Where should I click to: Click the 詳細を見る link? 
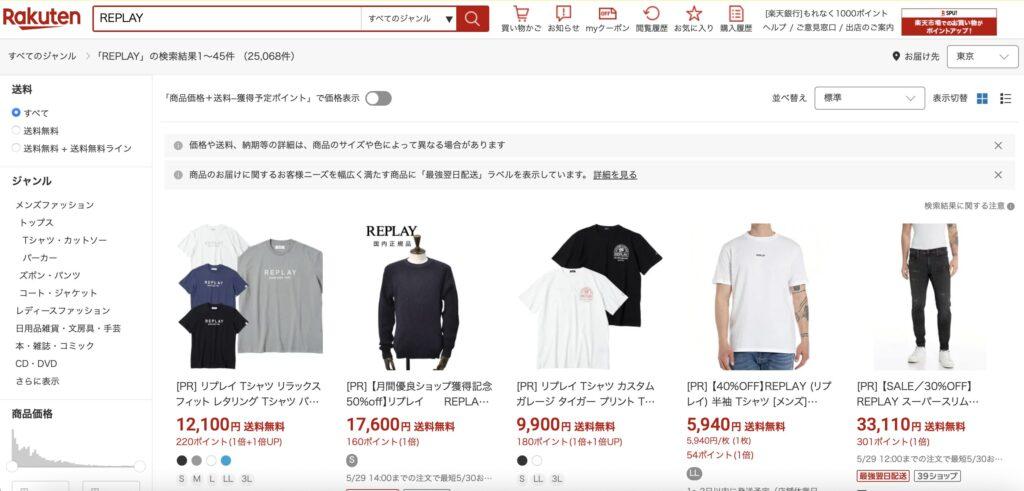point(615,175)
